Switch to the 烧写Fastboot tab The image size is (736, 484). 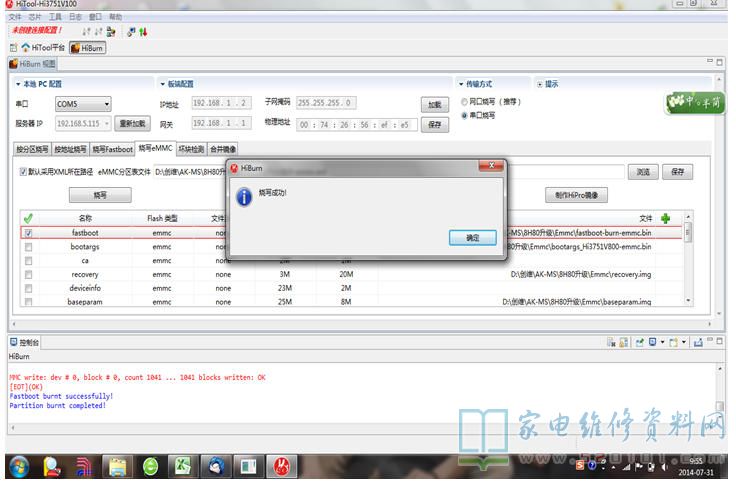pos(112,149)
